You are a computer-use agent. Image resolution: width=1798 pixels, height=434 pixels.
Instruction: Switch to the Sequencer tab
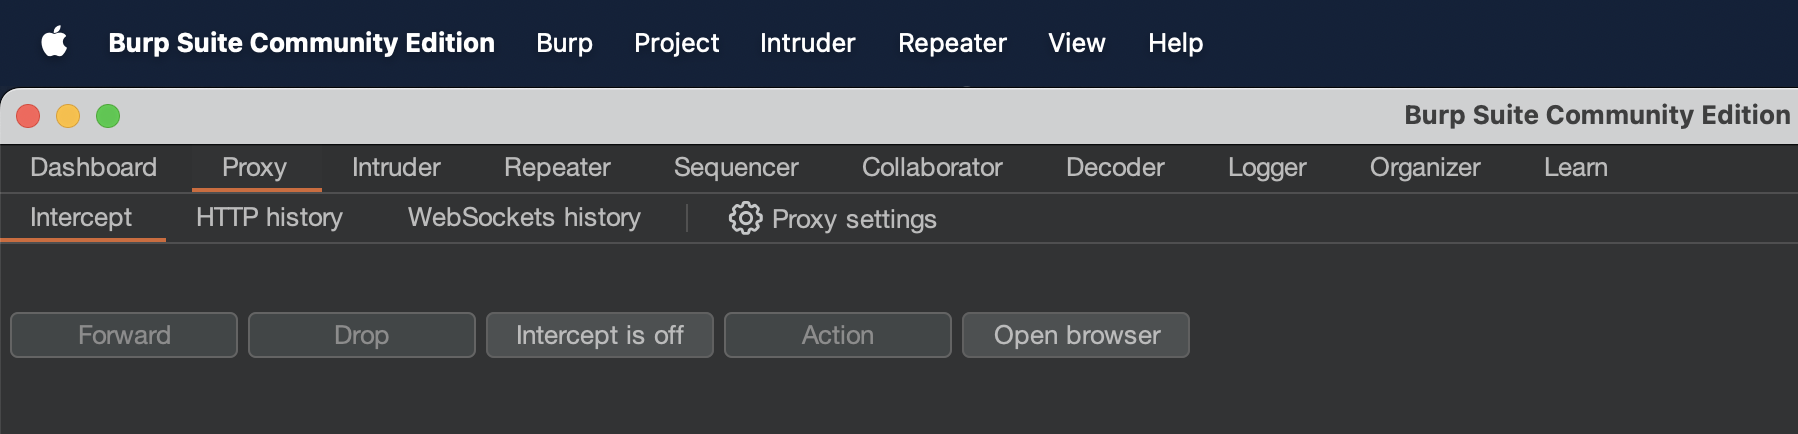point(736,167)
